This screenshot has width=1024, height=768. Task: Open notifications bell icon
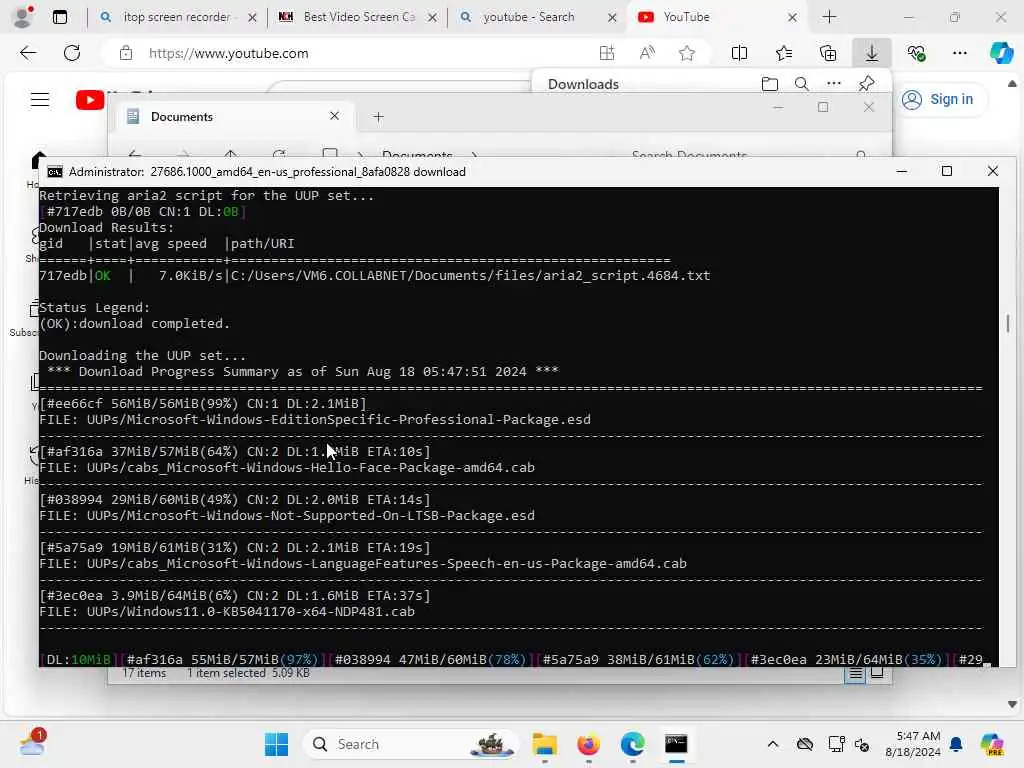[x=956, y=744]
